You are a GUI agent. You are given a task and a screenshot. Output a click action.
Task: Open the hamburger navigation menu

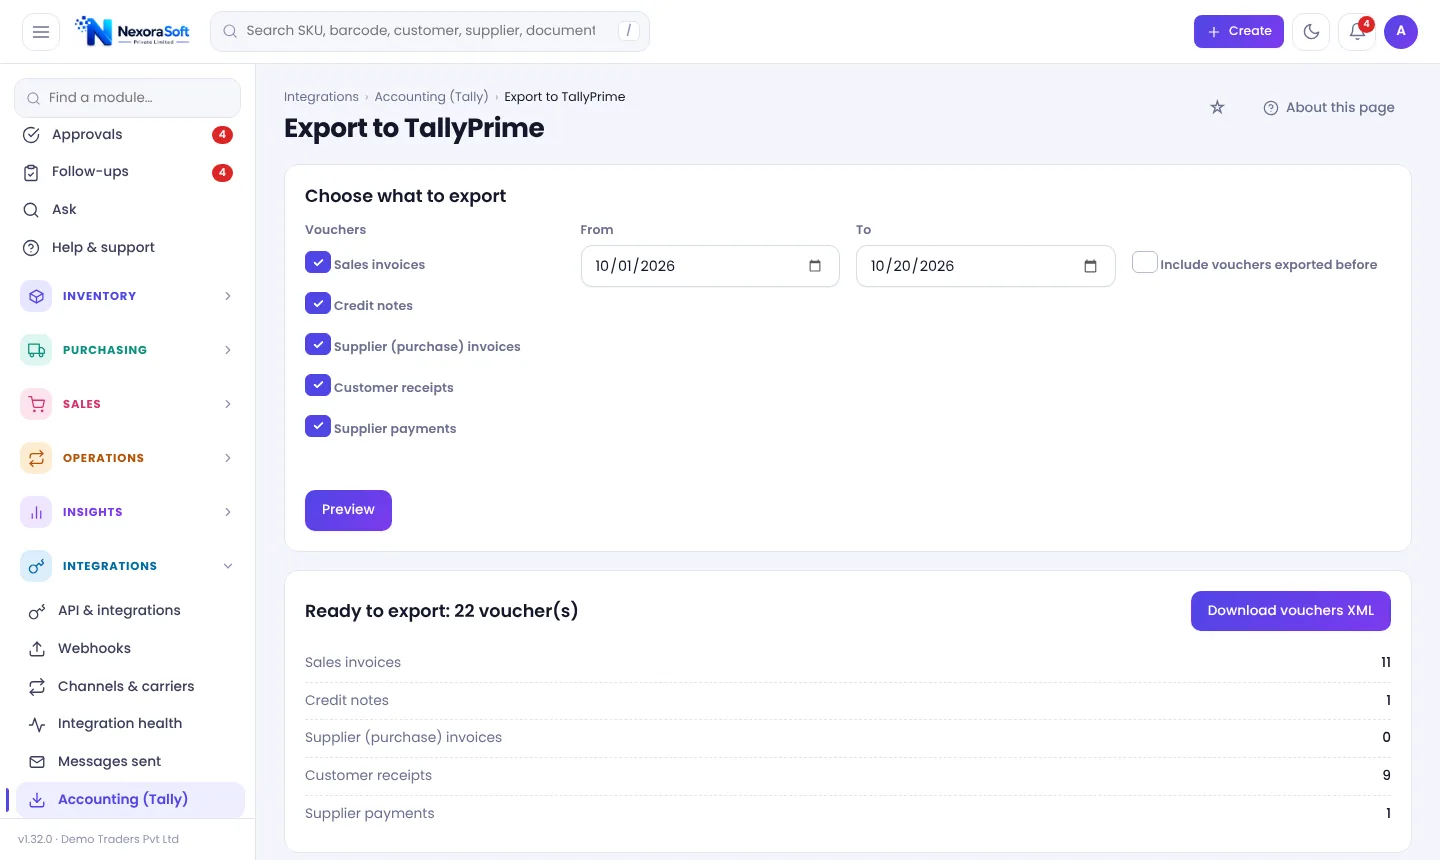(41, 32)
